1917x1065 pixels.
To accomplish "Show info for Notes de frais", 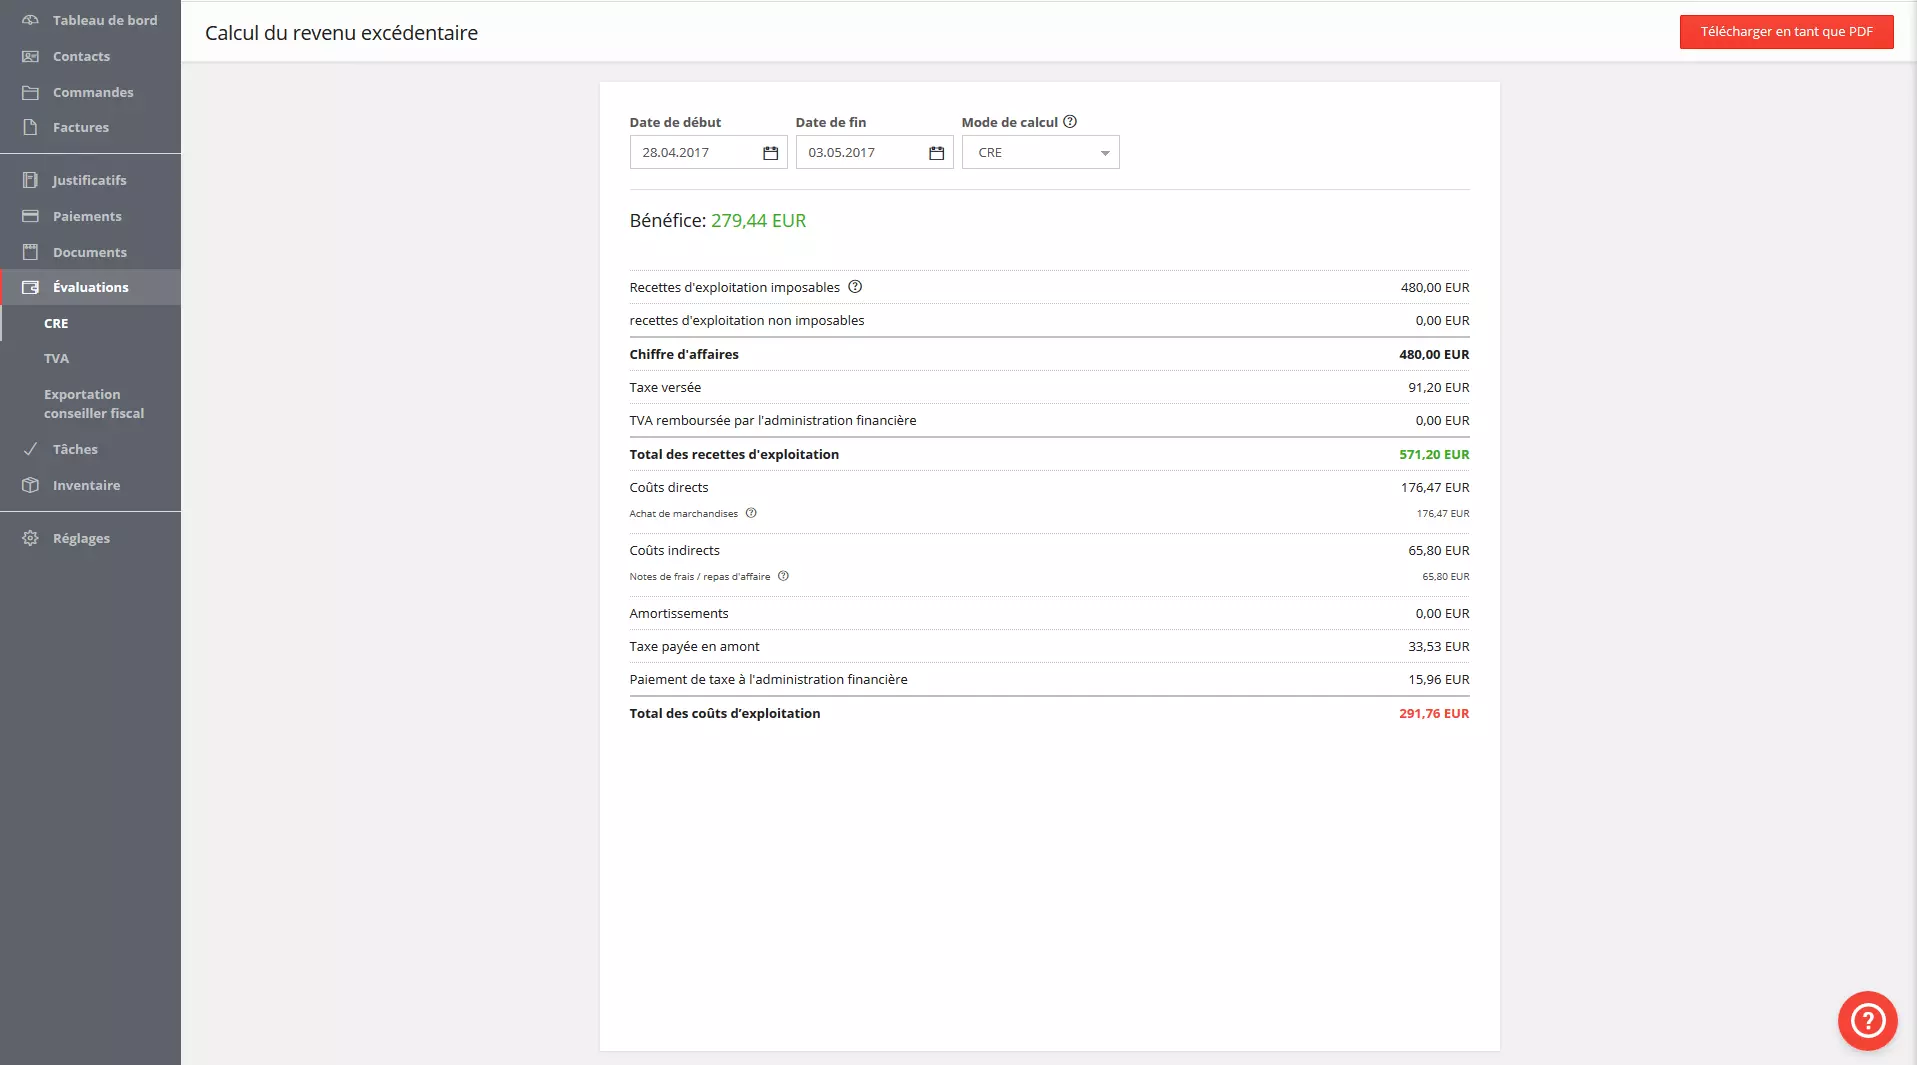I will point(783,576).
